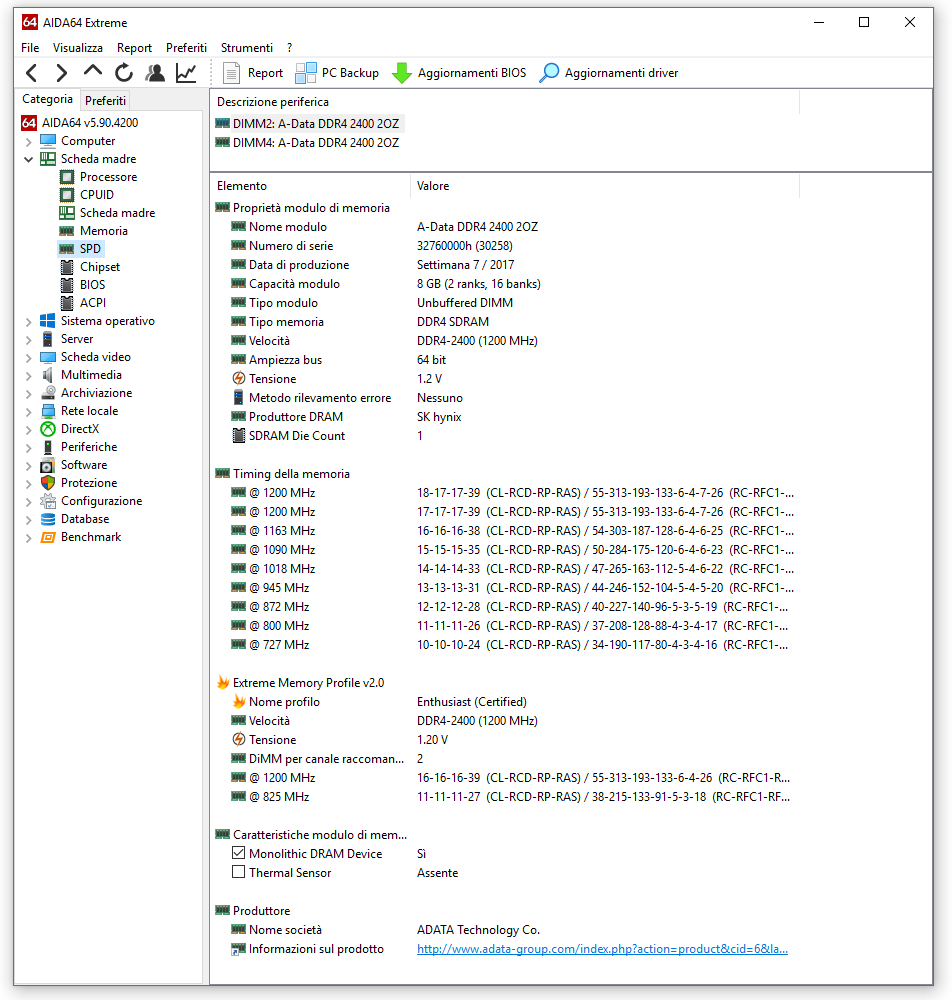Click the Nome profilo flame icon
The image size is (952, 1000).
pos(238,702)
